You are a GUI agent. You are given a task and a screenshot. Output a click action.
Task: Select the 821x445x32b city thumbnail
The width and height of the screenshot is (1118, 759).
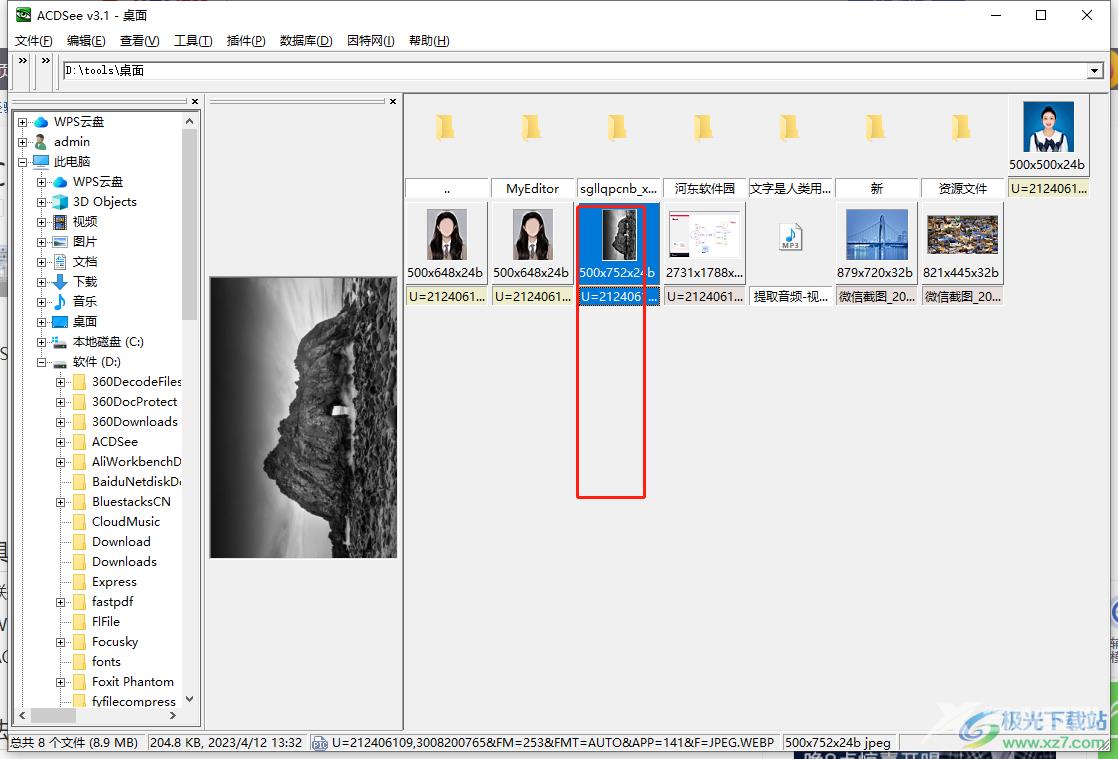tap(963, 234)
